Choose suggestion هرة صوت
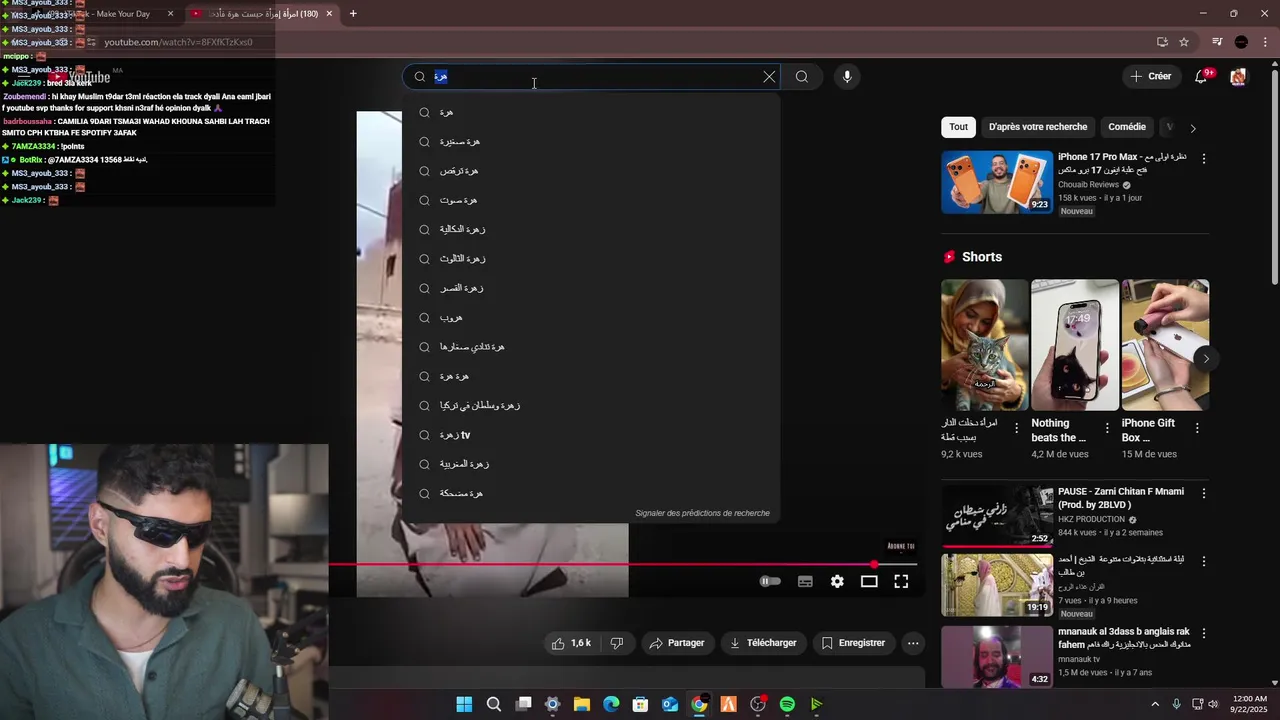 (x=591, y=200)
